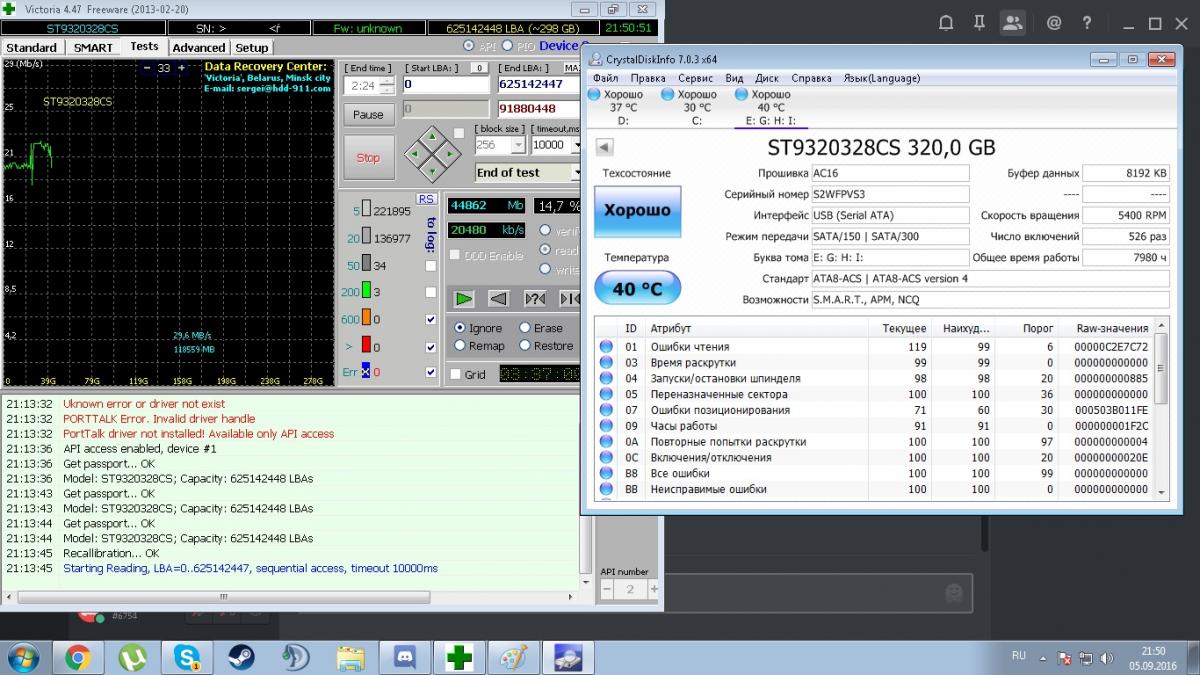Switch to Standard tab in Victoria

click(x=31, y=47)
